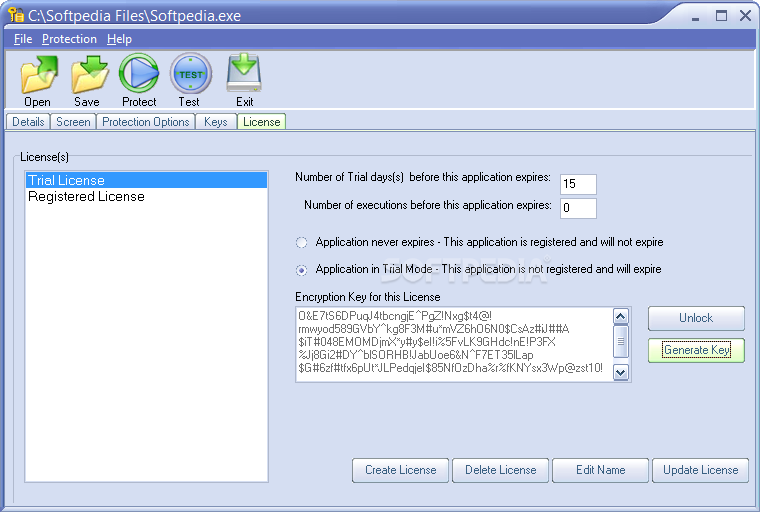This screenshot has width=760, height=512.
Task: Click the padlock app icon in title bar
Action: coord(16,15)
